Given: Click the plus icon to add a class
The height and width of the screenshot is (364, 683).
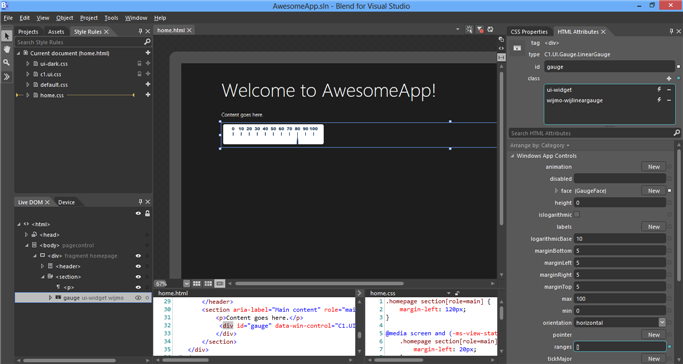Looking at the screenshot, I should [669, 78].
